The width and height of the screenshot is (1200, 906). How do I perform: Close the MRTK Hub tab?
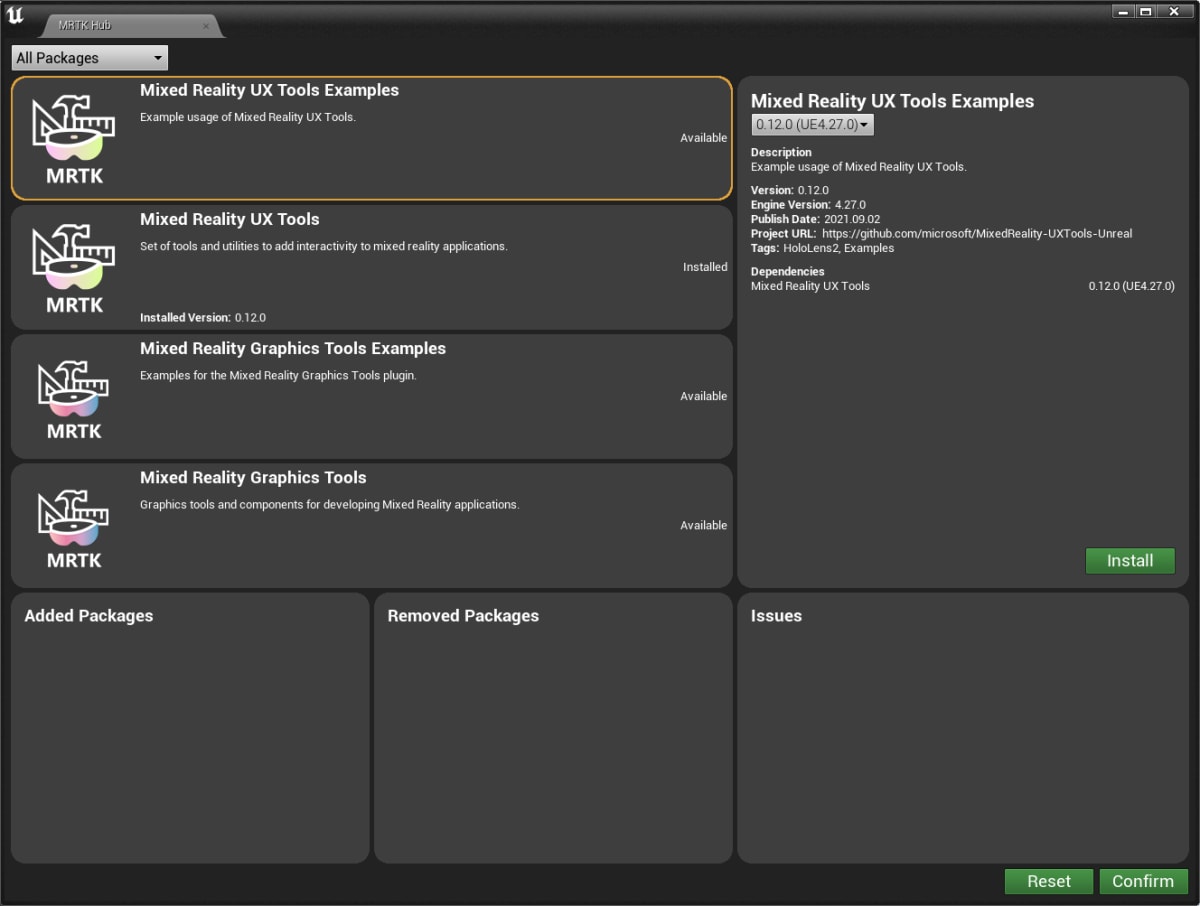click(x=206, y=26)
